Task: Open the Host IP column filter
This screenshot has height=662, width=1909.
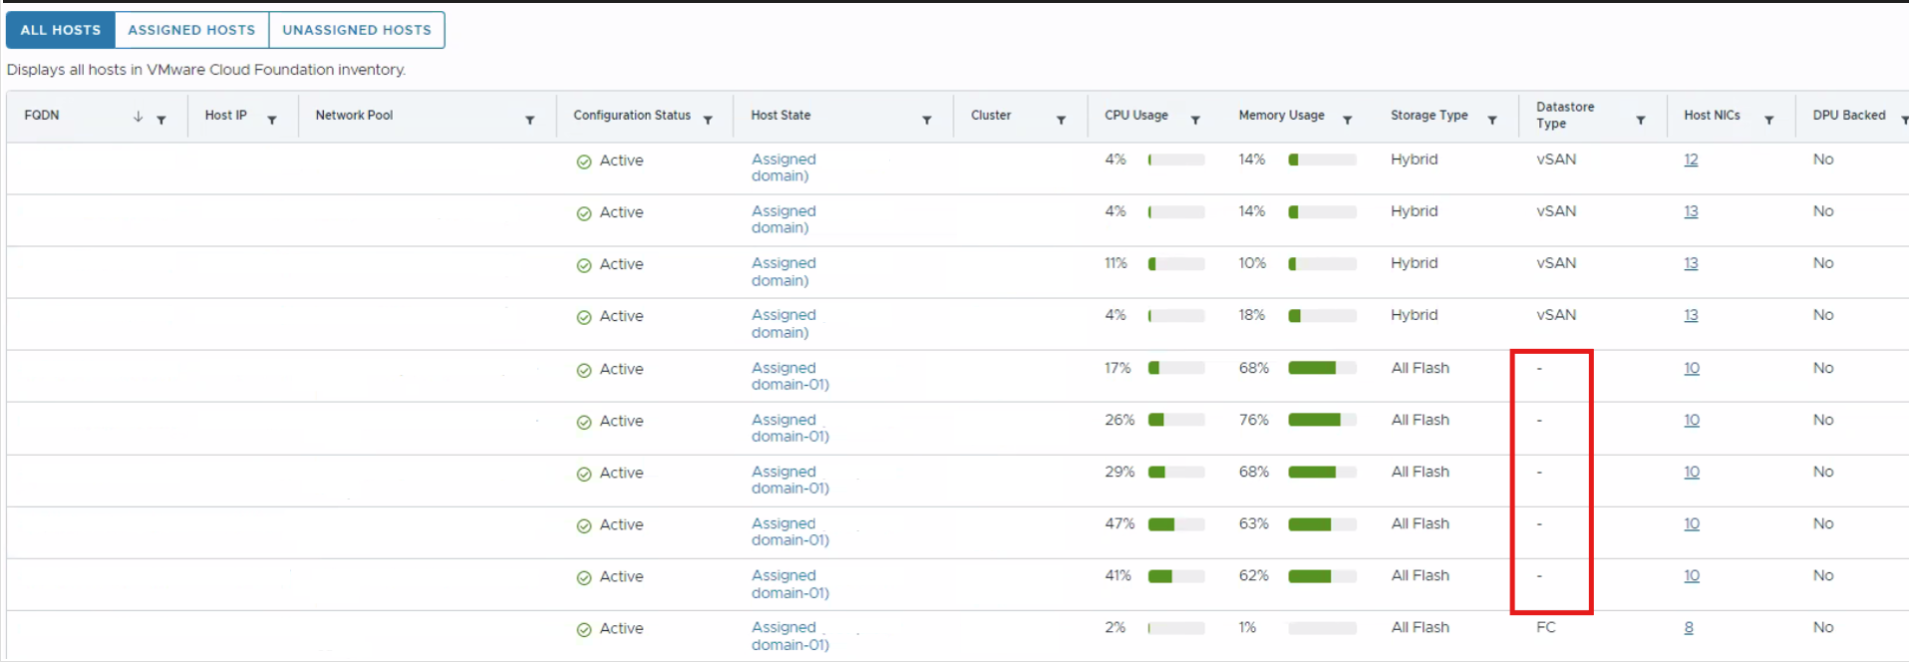Action: pyautogui.click(x=272, y=120)
